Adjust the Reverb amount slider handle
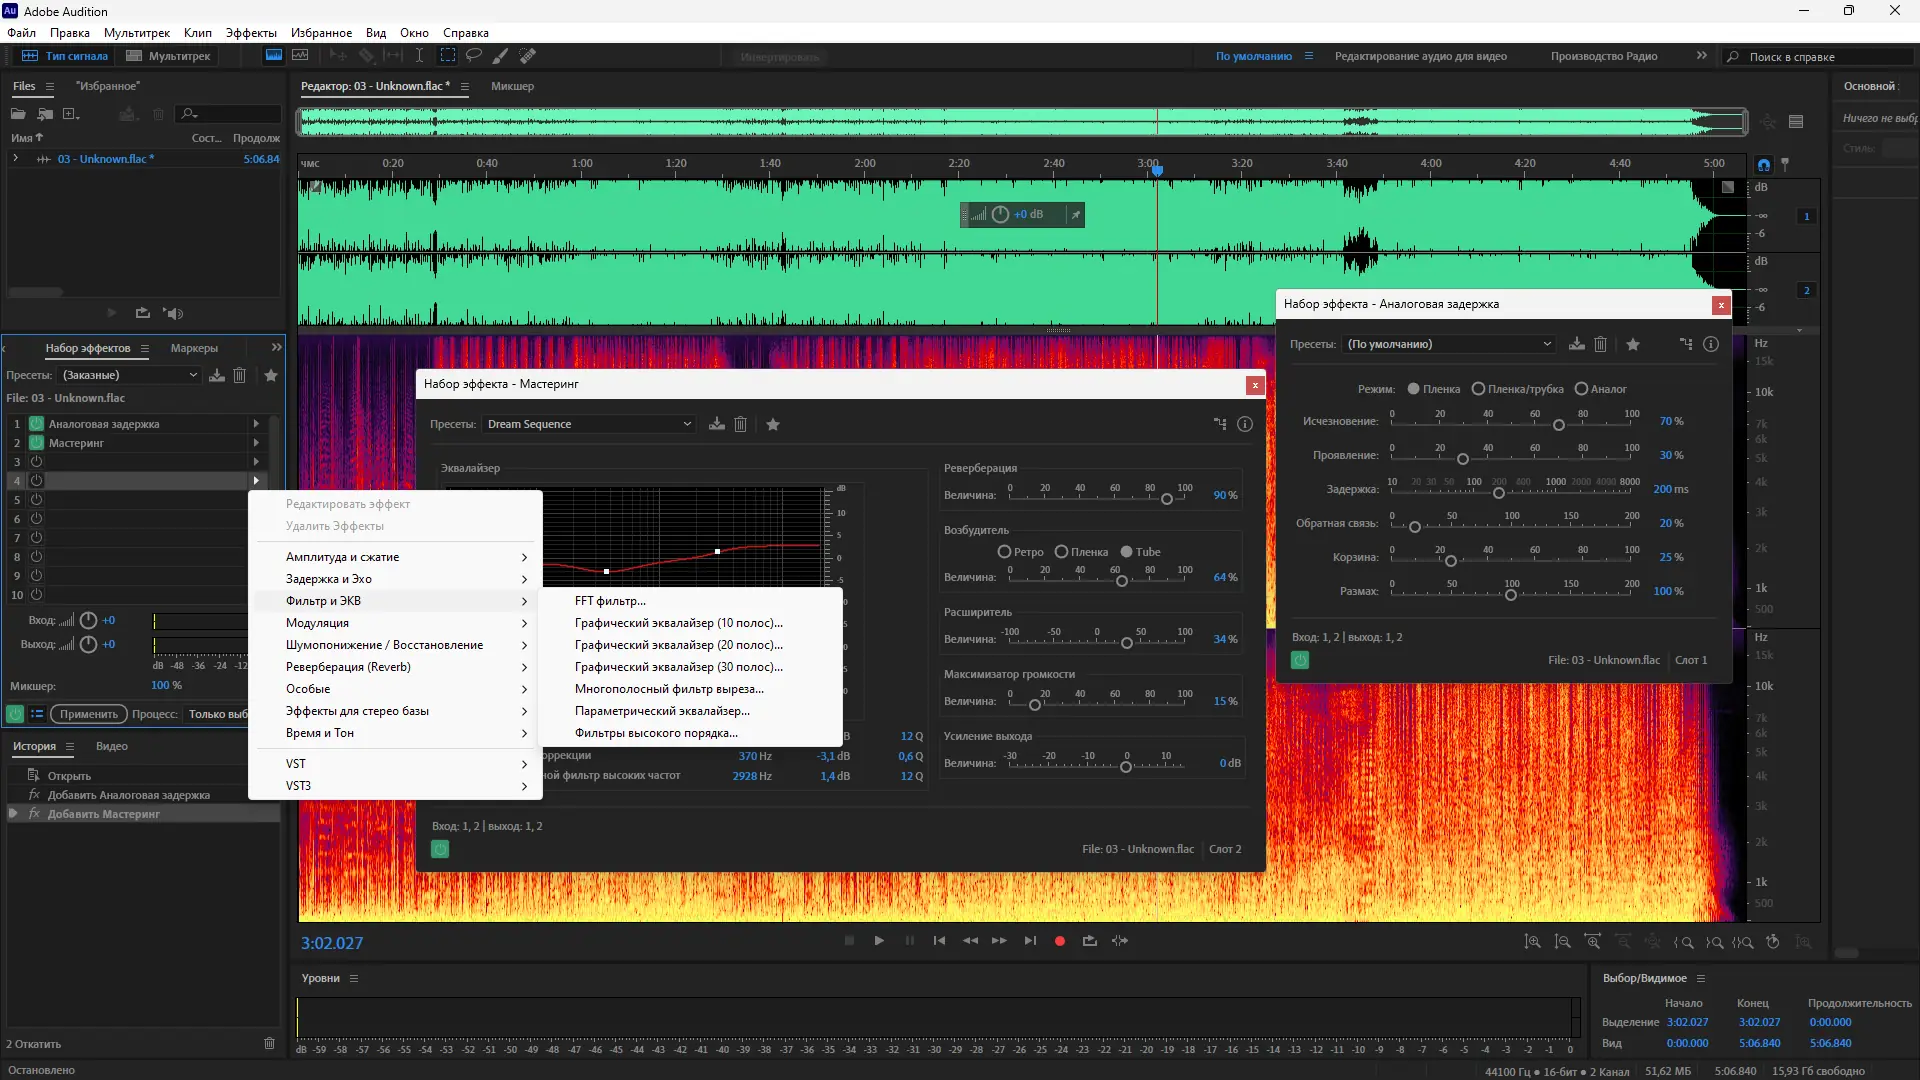Viewport: 1920px width, 1080px height. (1166, 499)
